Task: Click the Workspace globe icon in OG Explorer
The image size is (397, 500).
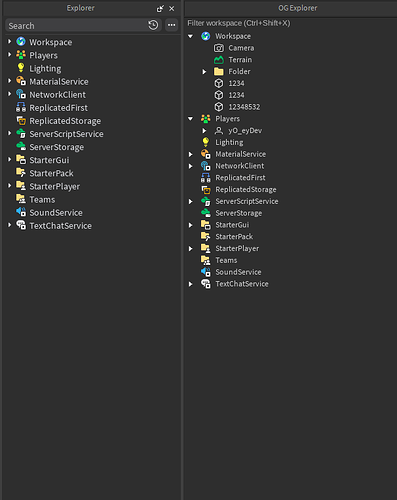Action: pyautogui.click(x=206, y=36)
